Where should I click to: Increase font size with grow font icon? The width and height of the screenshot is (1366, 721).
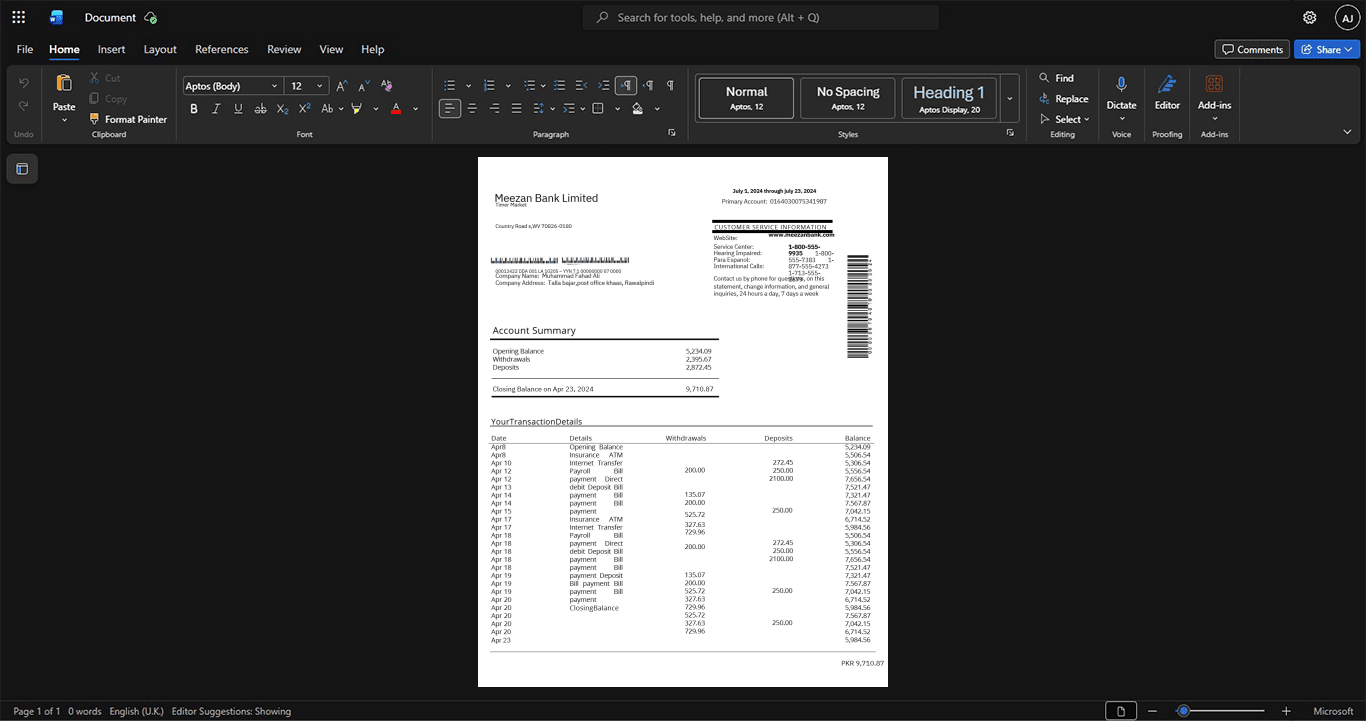click(342, 86)
